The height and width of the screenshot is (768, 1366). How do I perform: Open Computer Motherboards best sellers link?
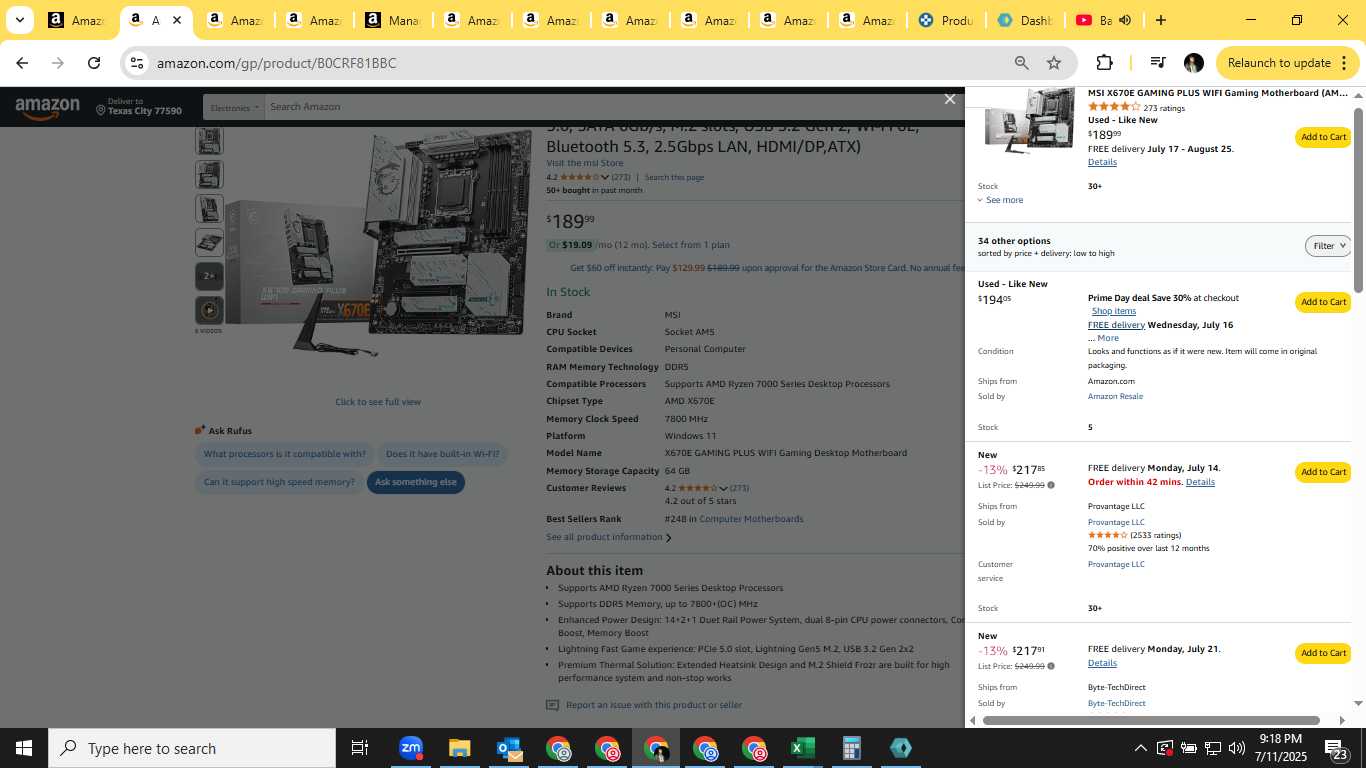pos(751,519)
